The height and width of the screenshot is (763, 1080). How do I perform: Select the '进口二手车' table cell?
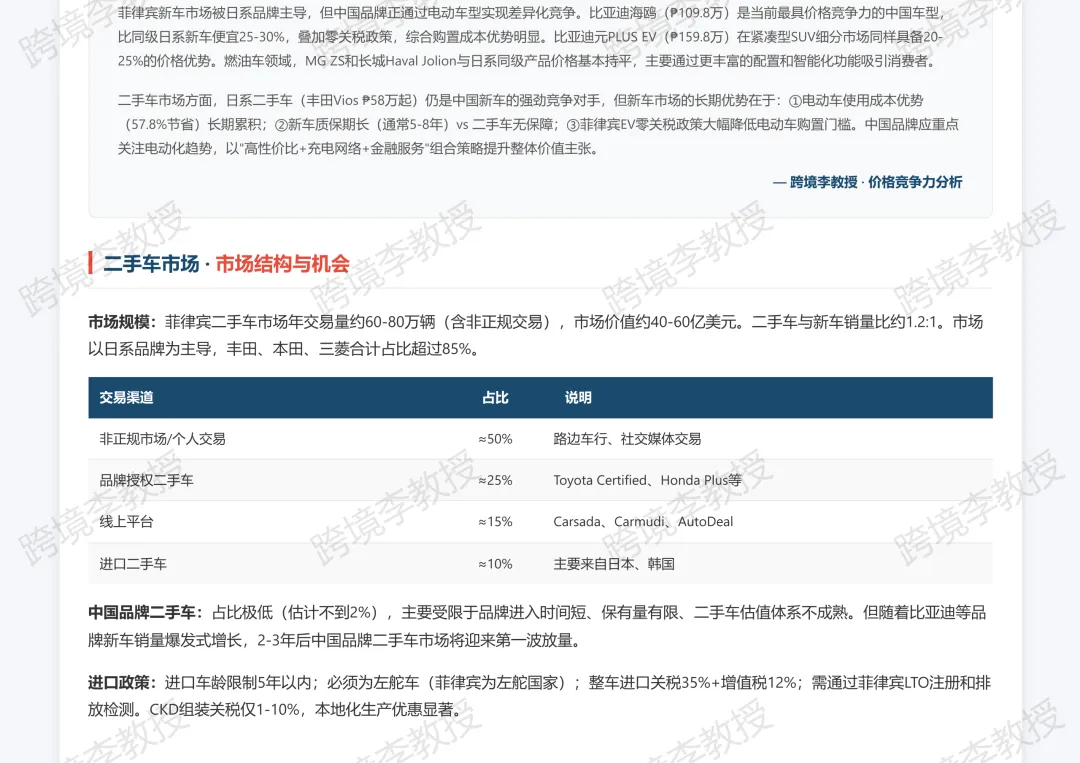tap(133, 563)
